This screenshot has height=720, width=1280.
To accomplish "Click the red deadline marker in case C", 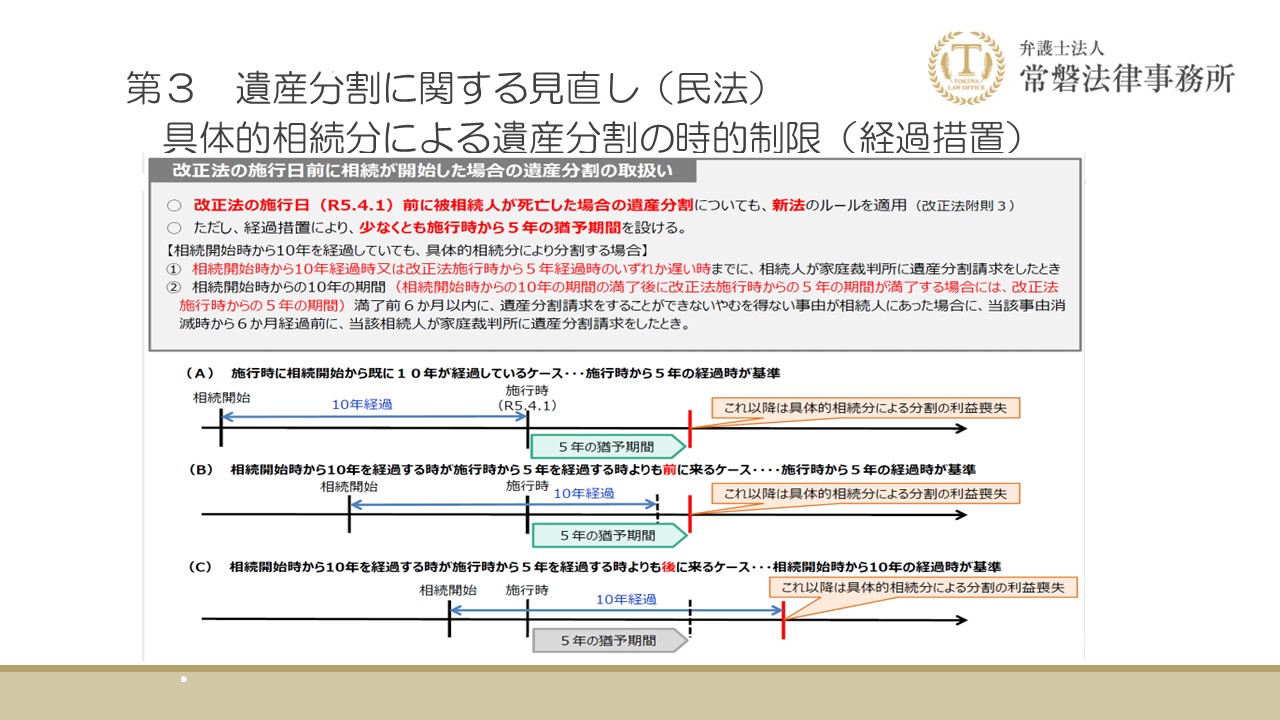I will 783,620.
